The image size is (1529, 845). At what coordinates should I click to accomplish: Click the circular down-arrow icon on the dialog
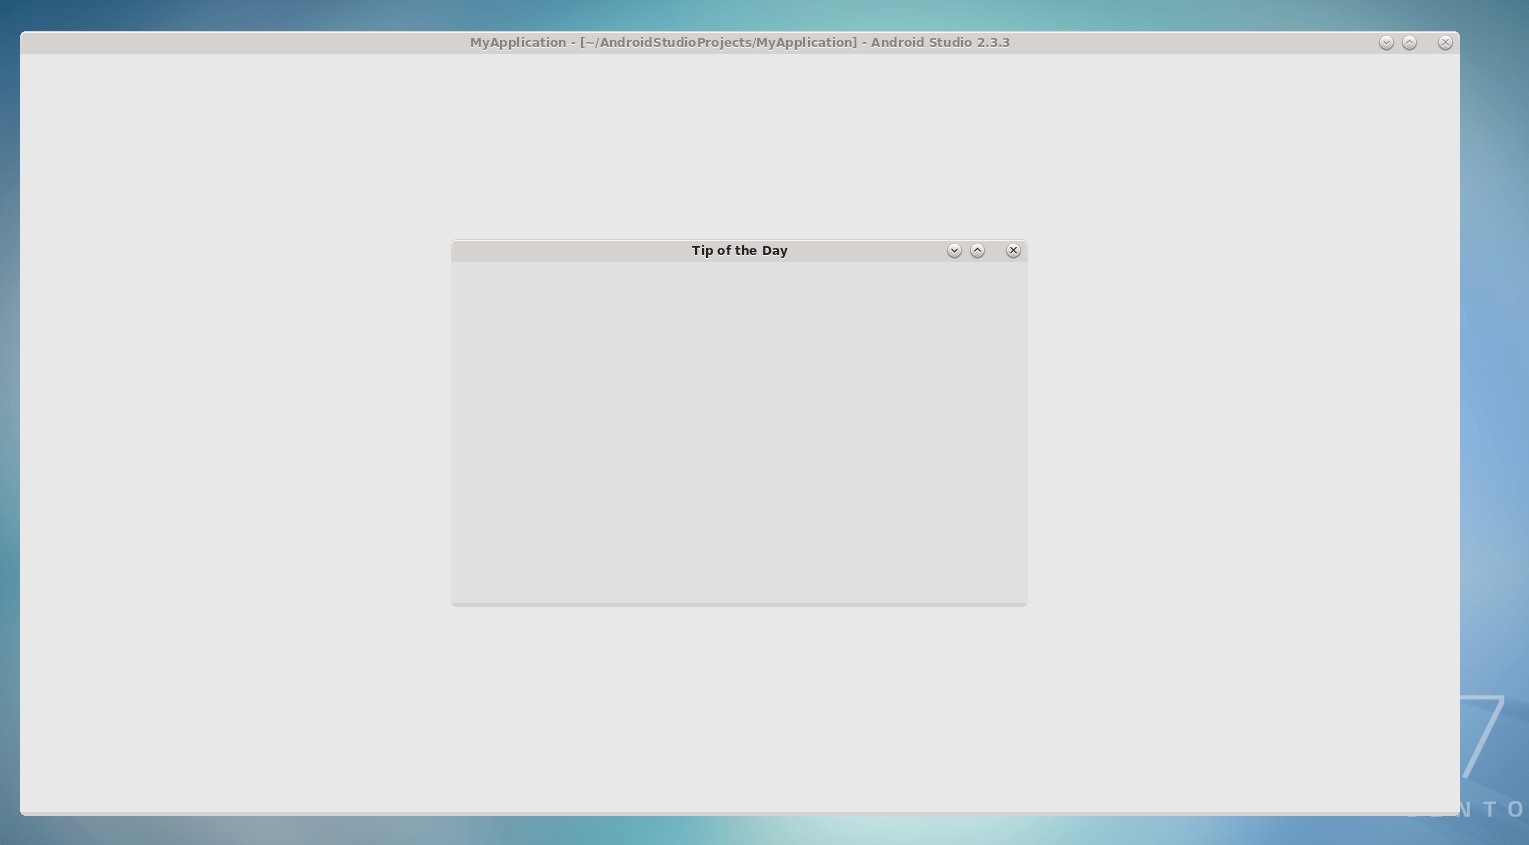[954, 250]
